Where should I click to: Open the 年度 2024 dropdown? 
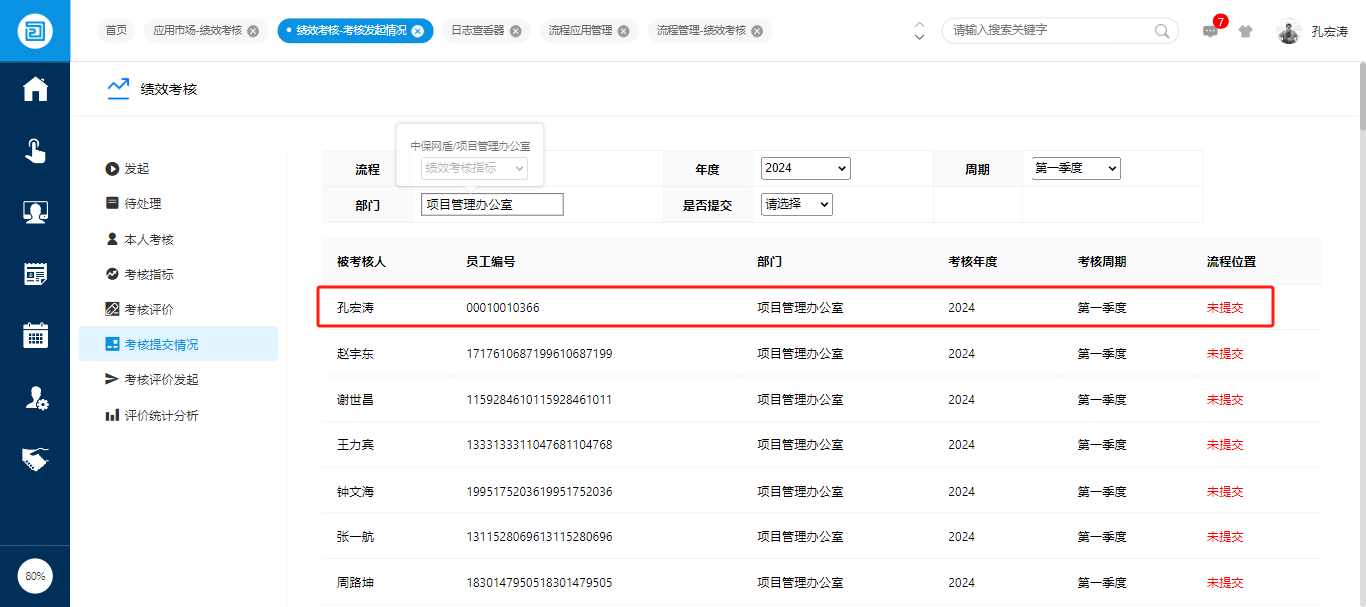[806, 168]
